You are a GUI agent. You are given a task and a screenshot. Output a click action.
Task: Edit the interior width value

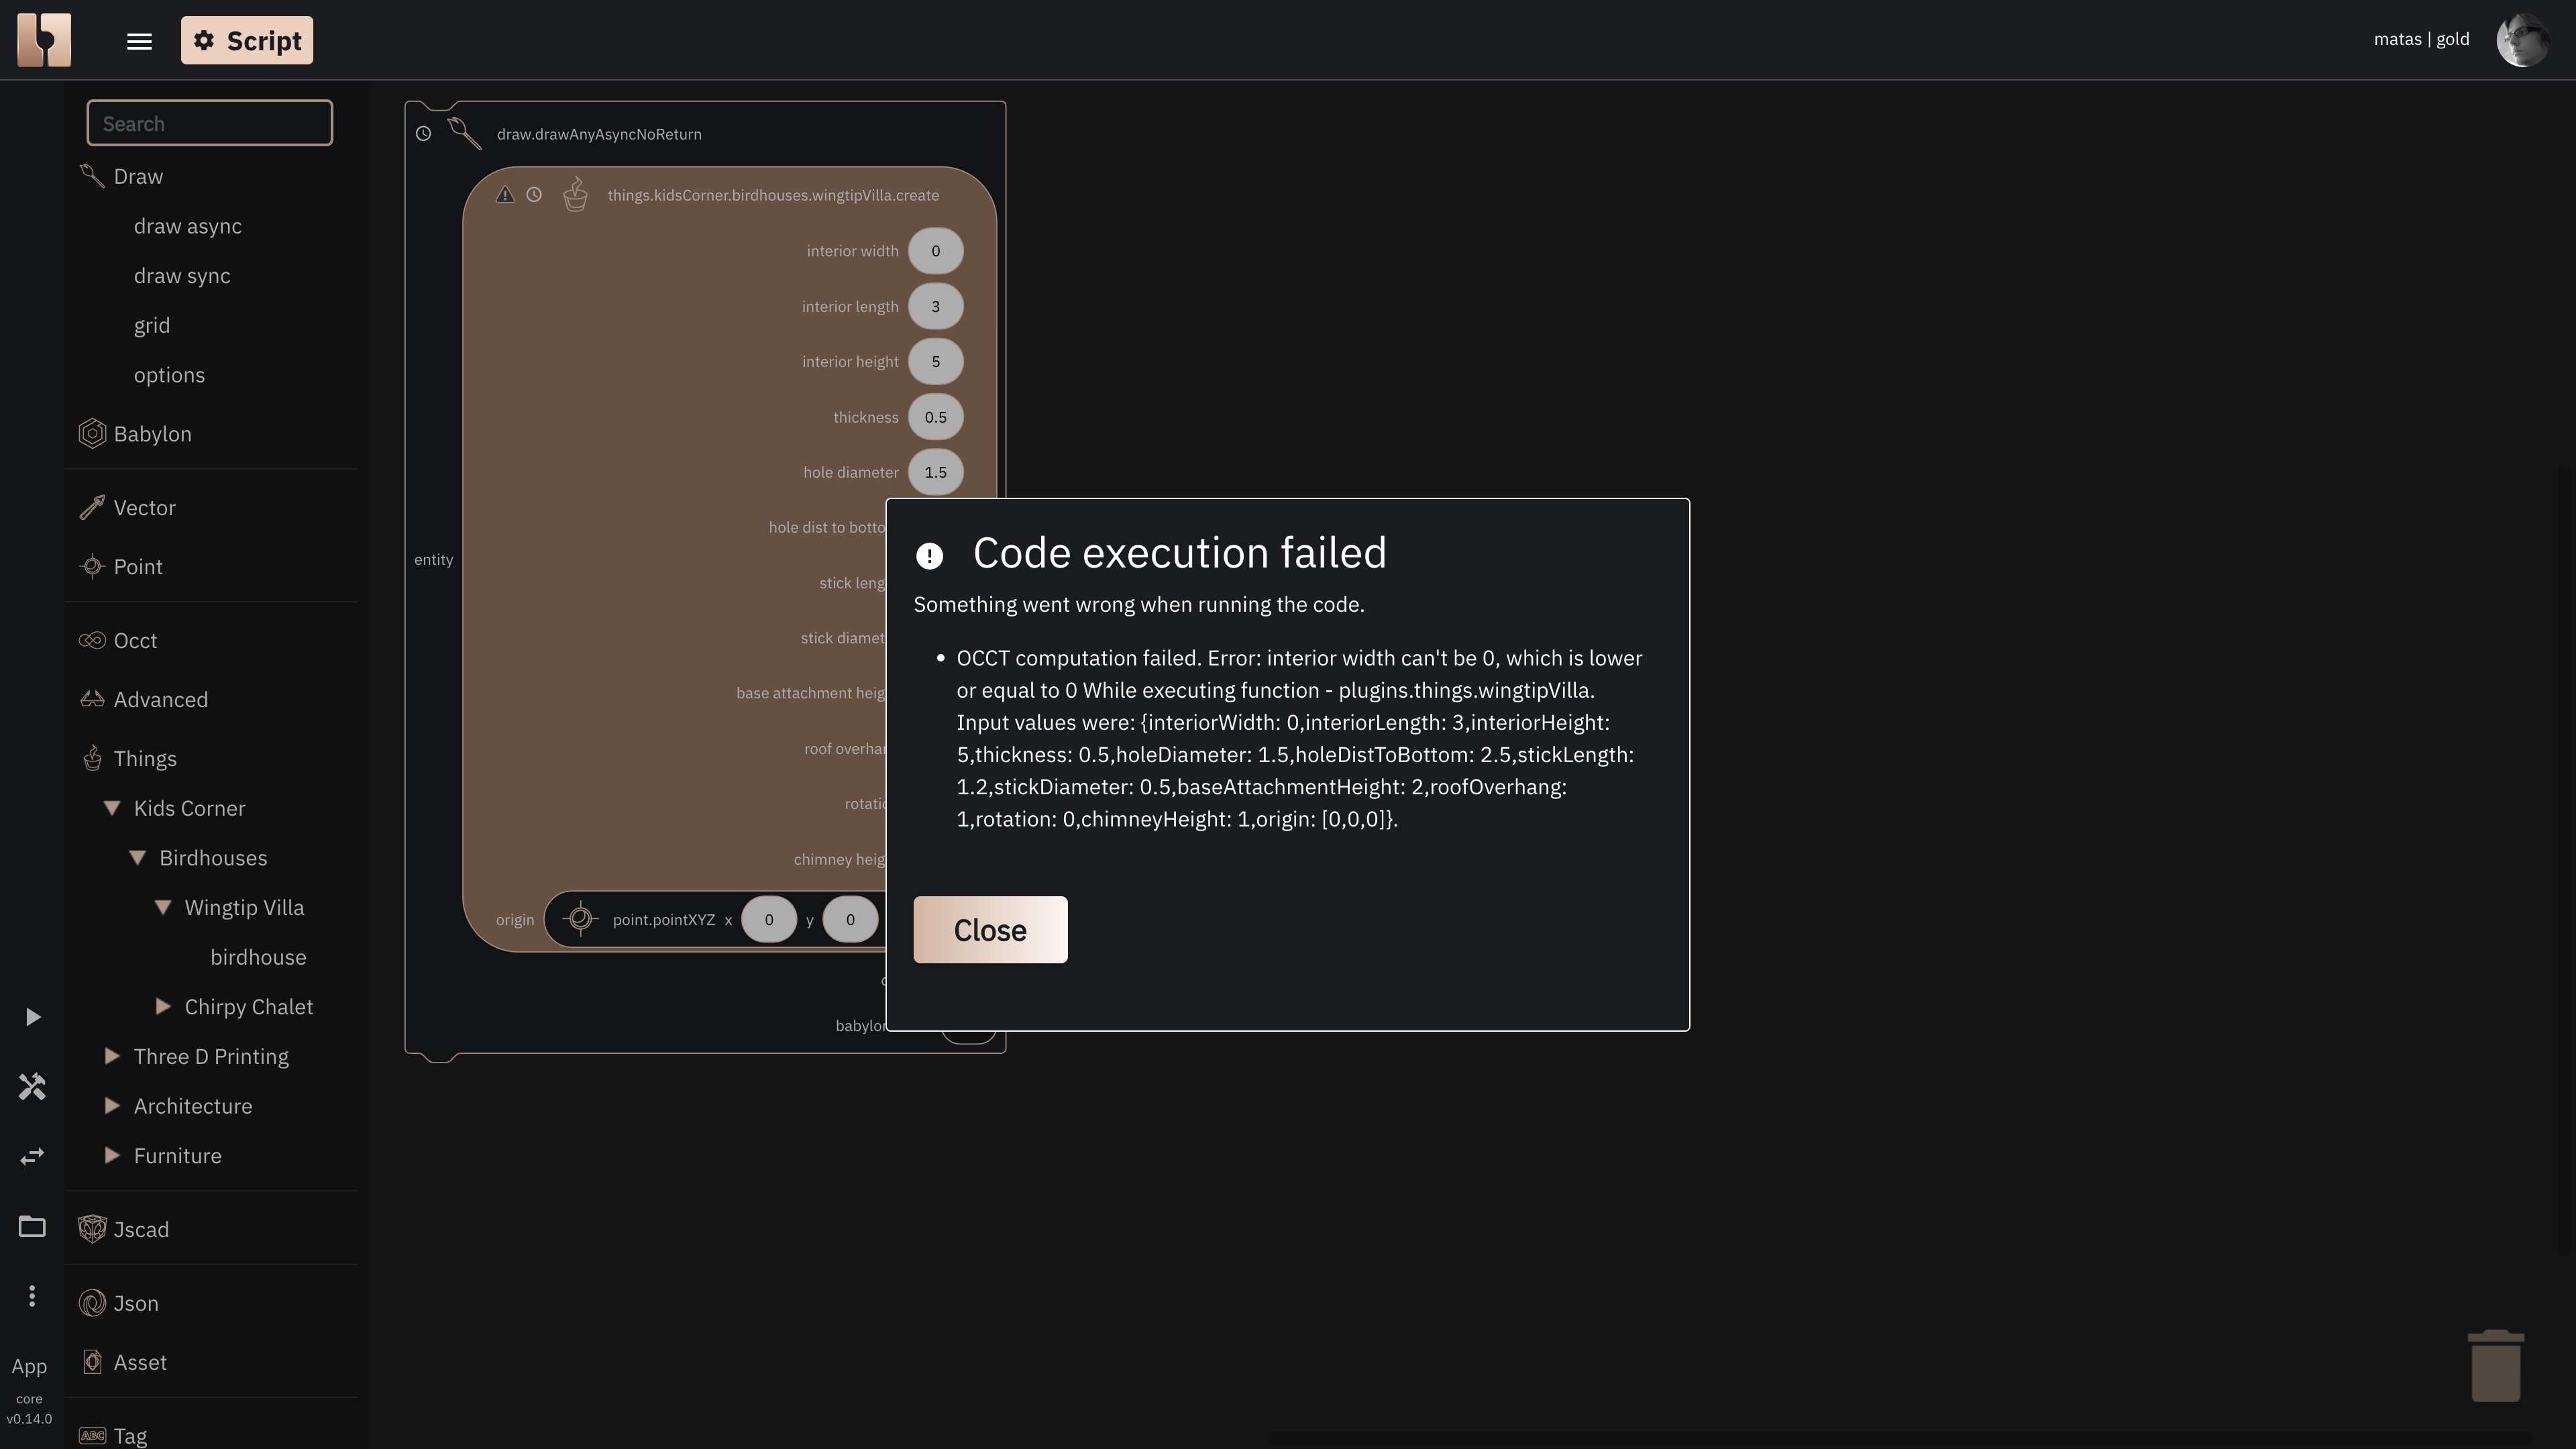pyautogui.click(x=936, y=251)
